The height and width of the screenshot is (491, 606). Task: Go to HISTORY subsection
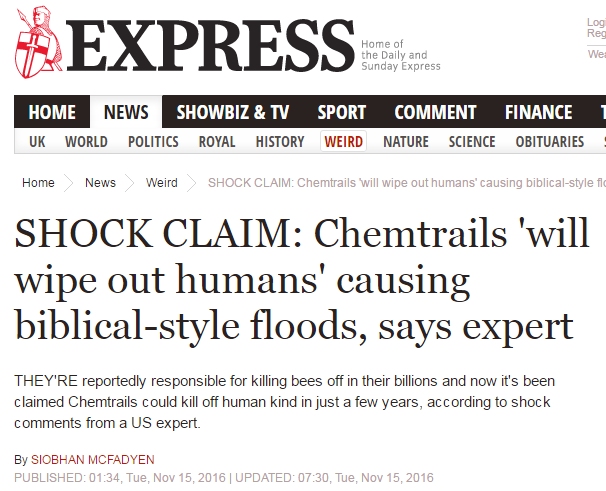point(280,142)
